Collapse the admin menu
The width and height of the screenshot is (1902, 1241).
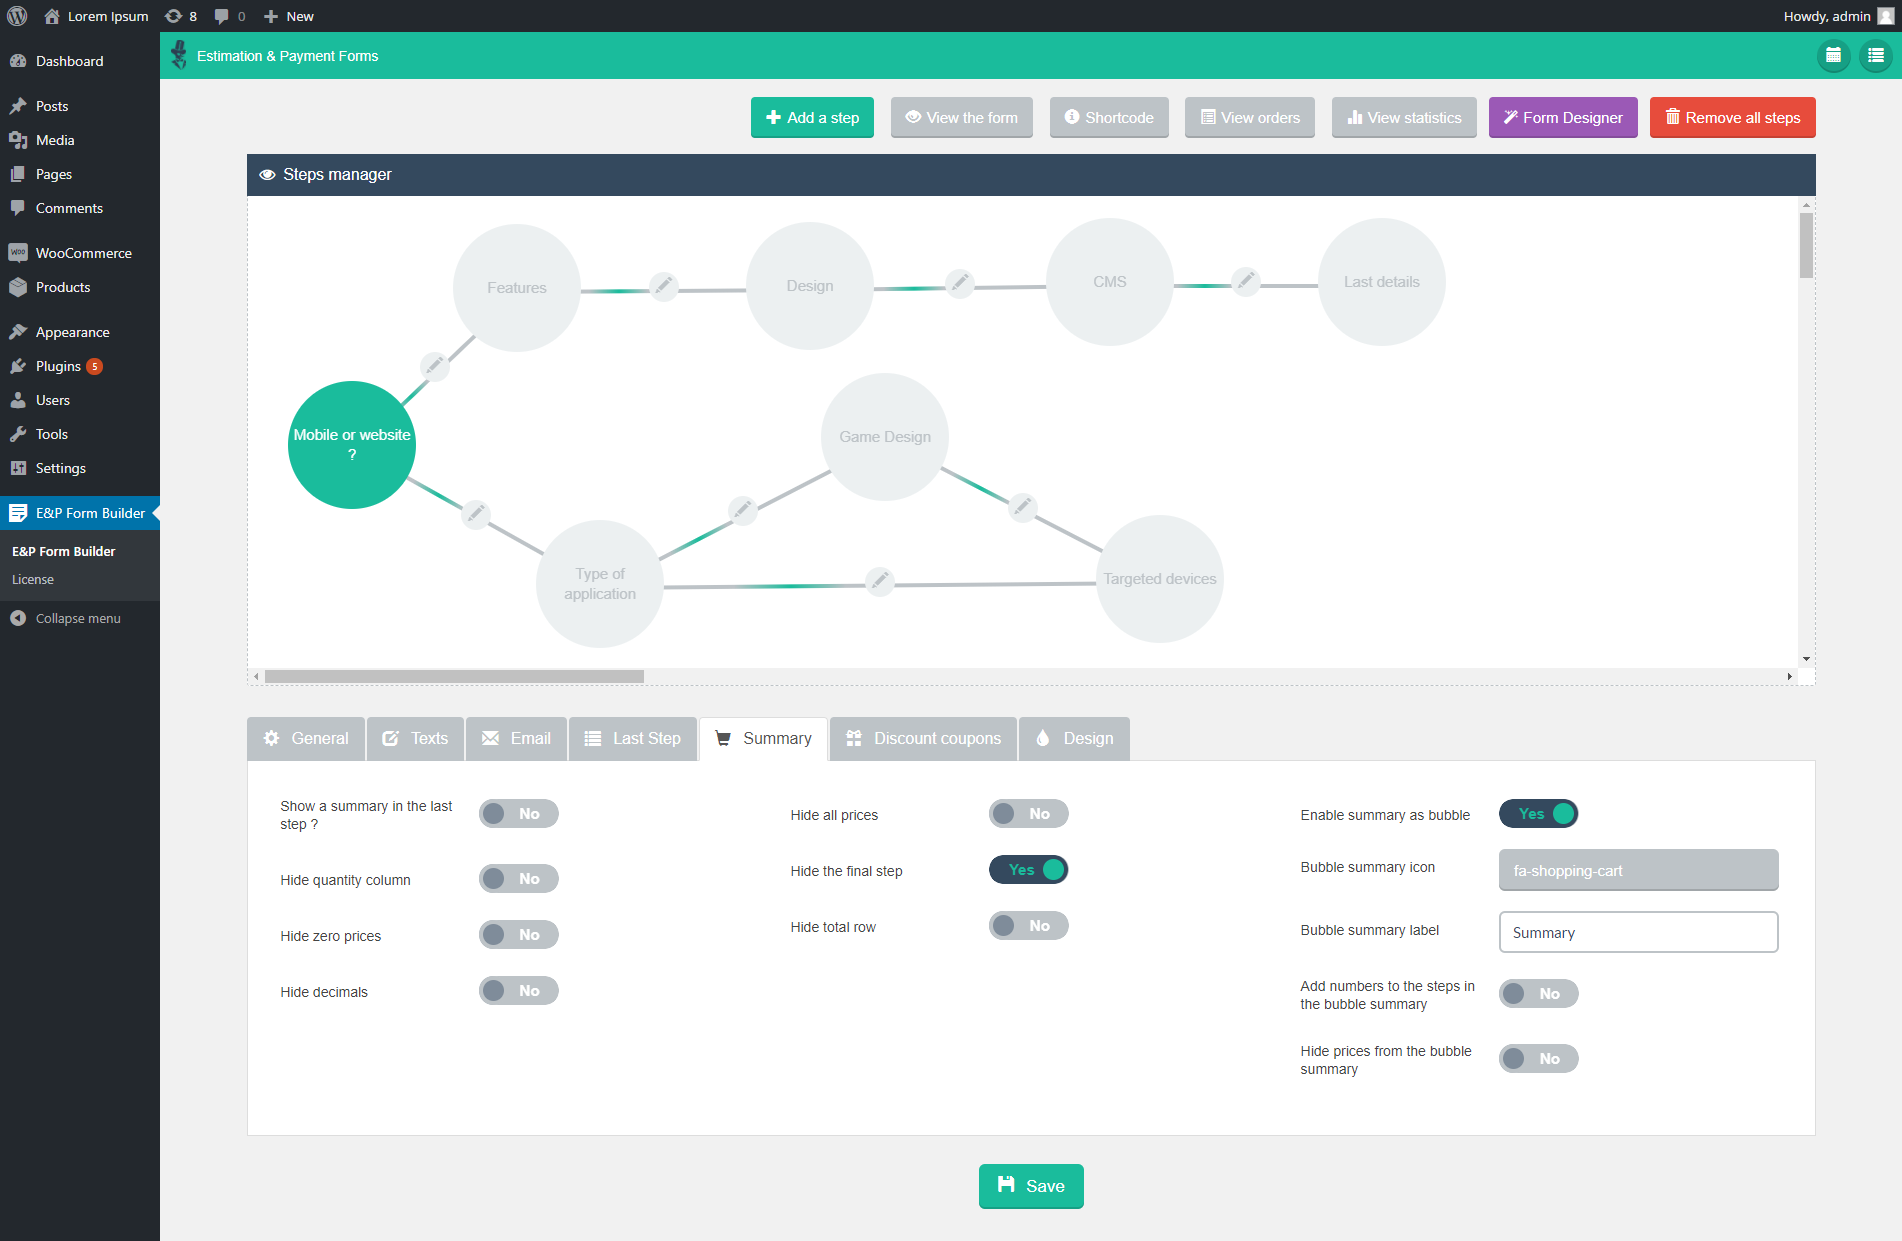click(72, 617)
